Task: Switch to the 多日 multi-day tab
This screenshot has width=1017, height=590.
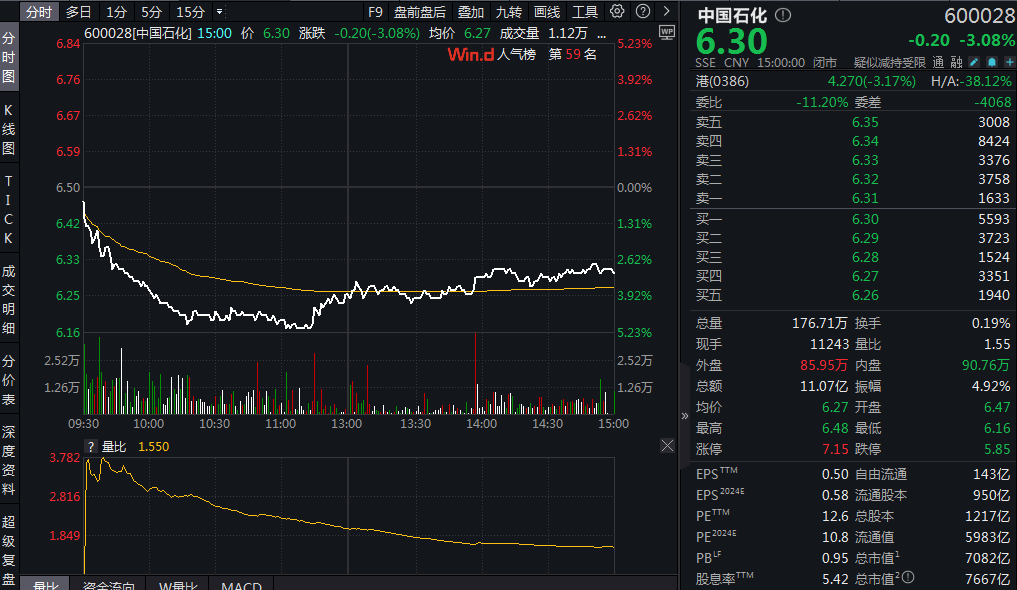Action: click(79, 12)
